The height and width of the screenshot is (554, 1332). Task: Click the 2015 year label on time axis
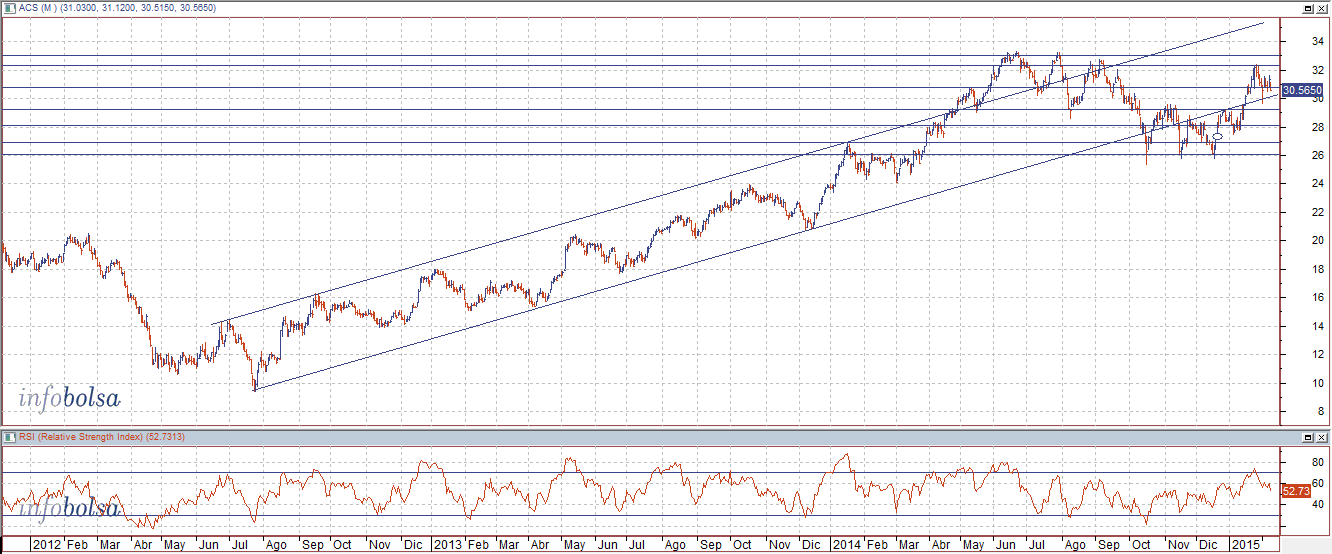pos(1244,545)
